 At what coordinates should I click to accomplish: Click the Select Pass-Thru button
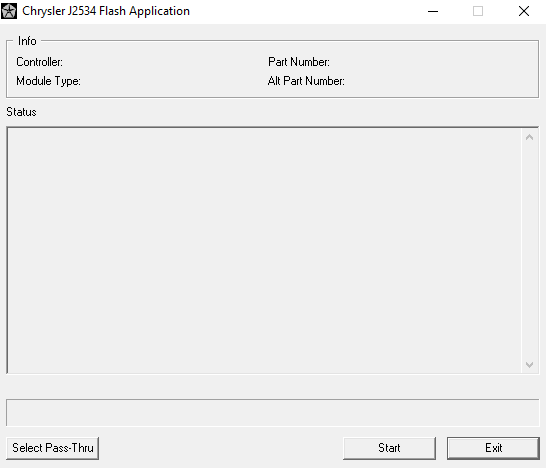[53, 448]
